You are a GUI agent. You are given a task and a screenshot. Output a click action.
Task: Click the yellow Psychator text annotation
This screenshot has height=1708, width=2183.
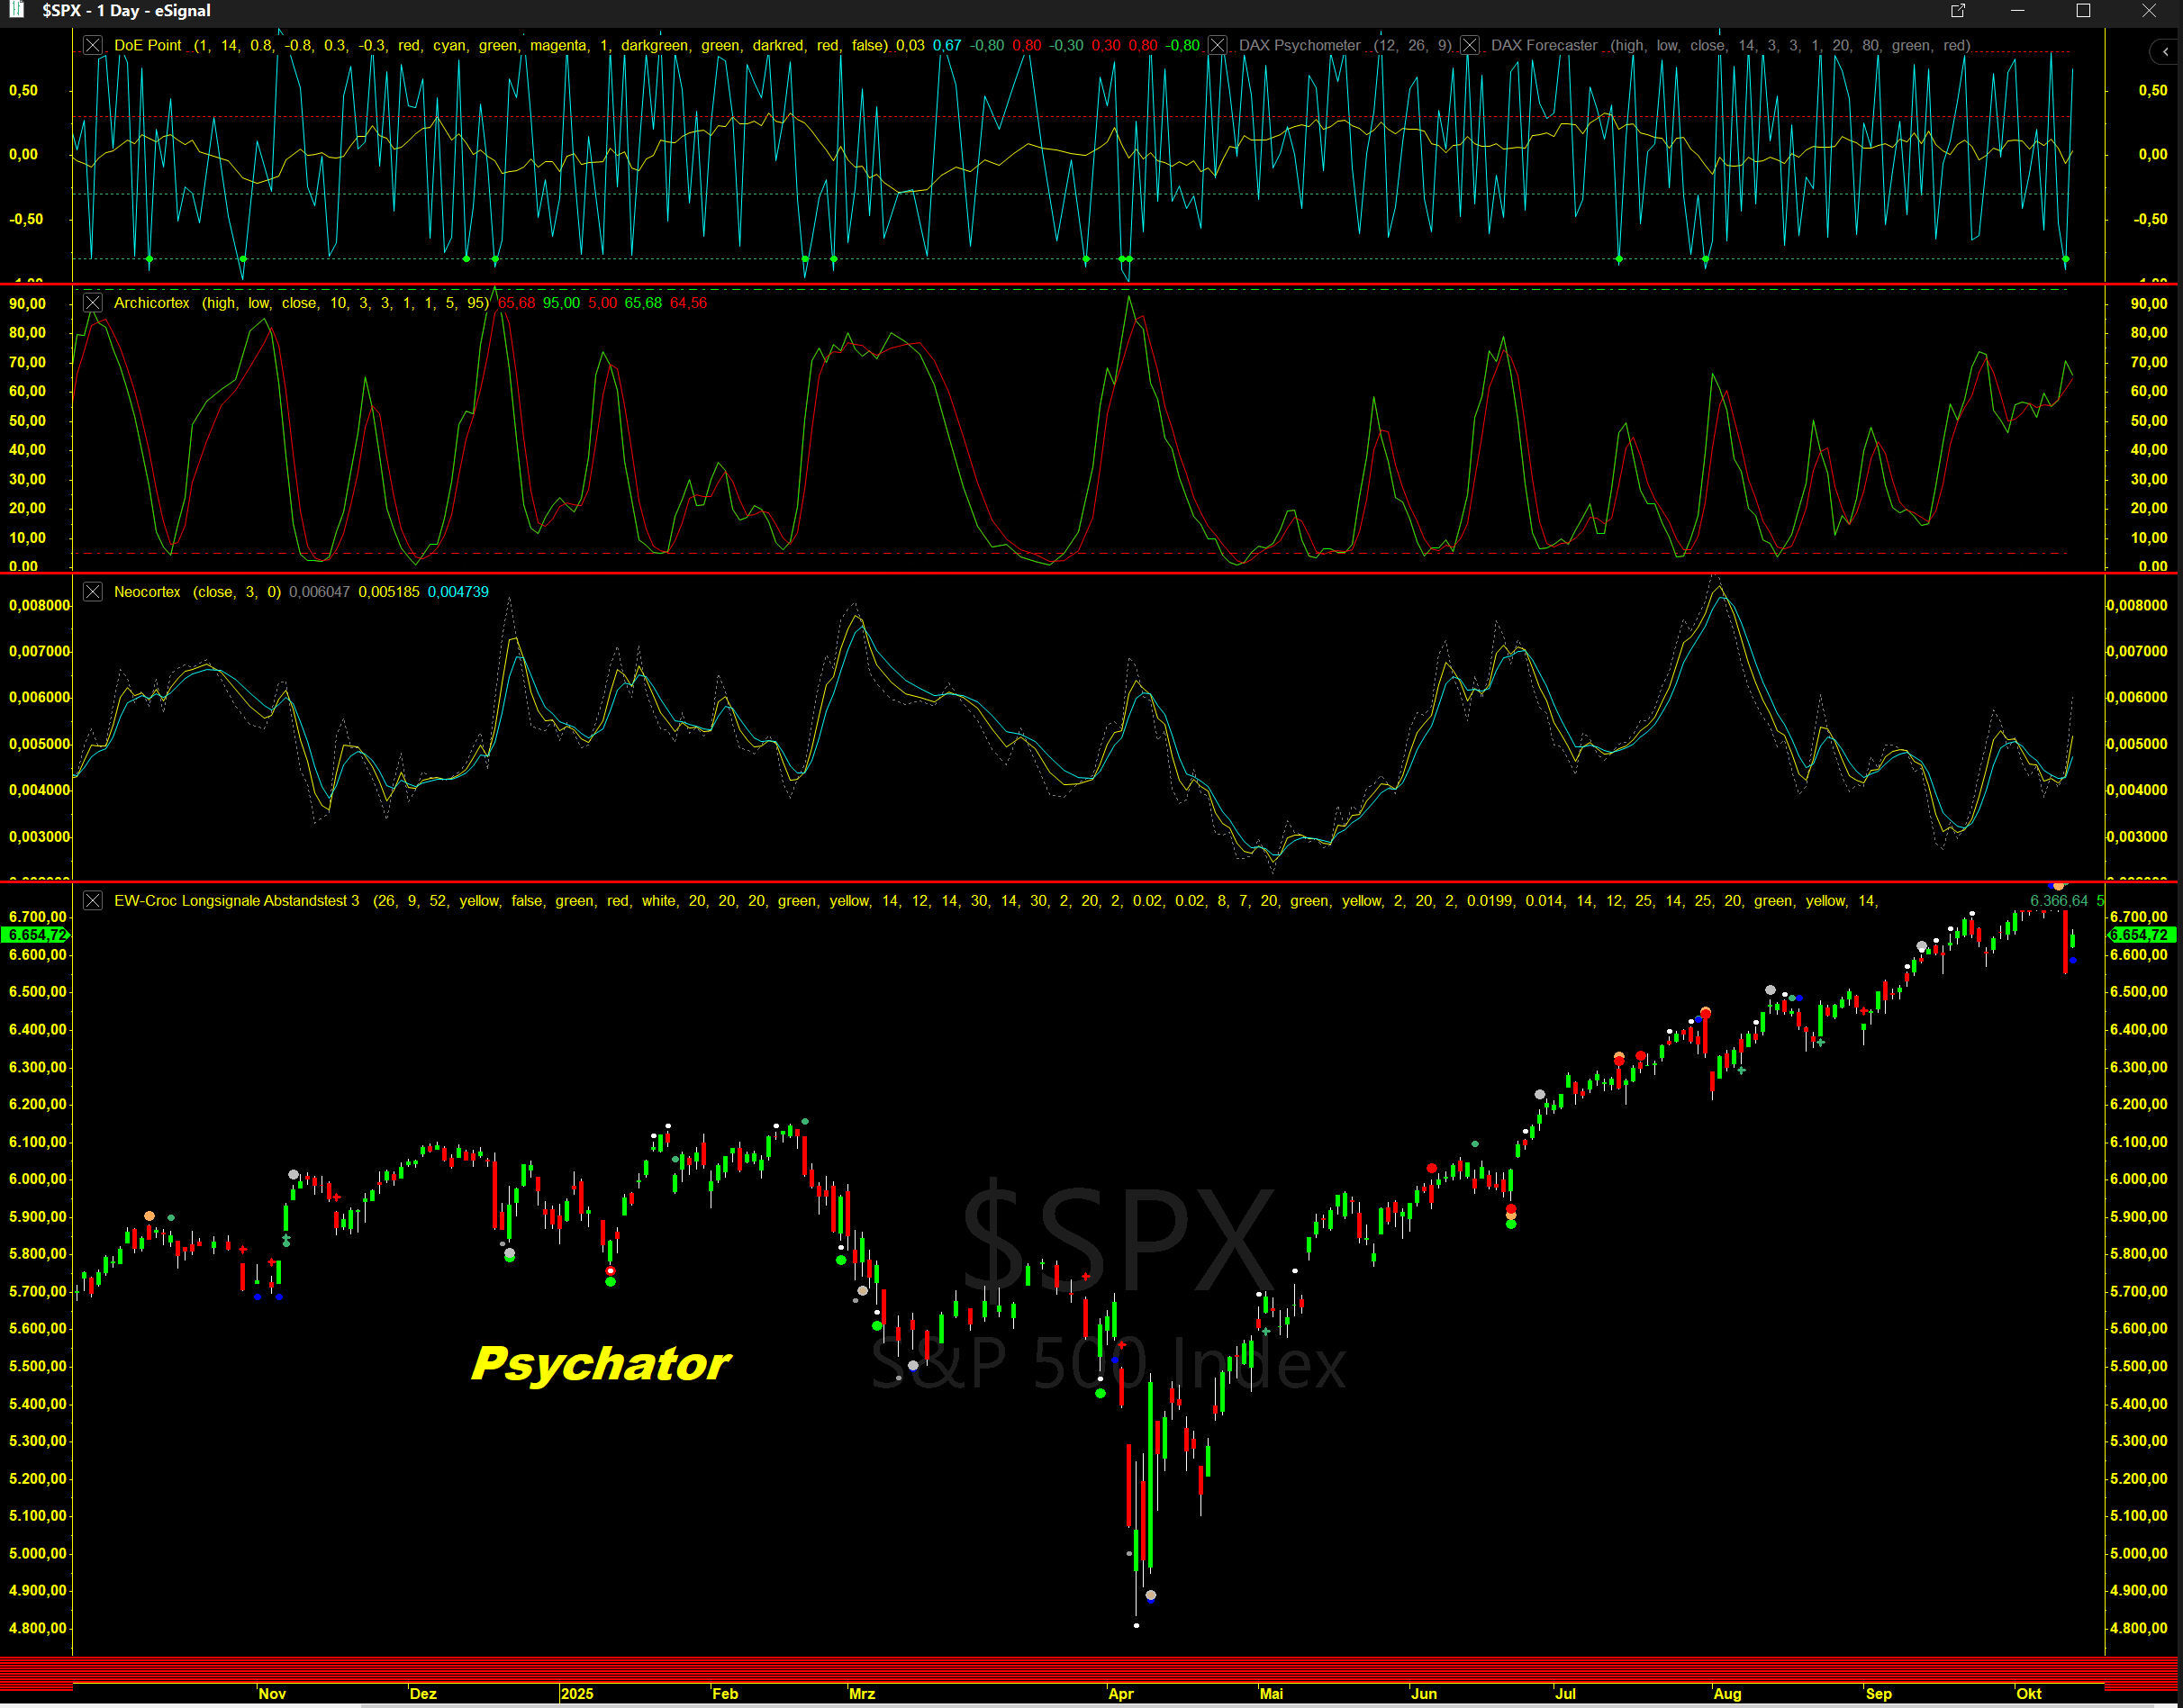pos(600,1364)
